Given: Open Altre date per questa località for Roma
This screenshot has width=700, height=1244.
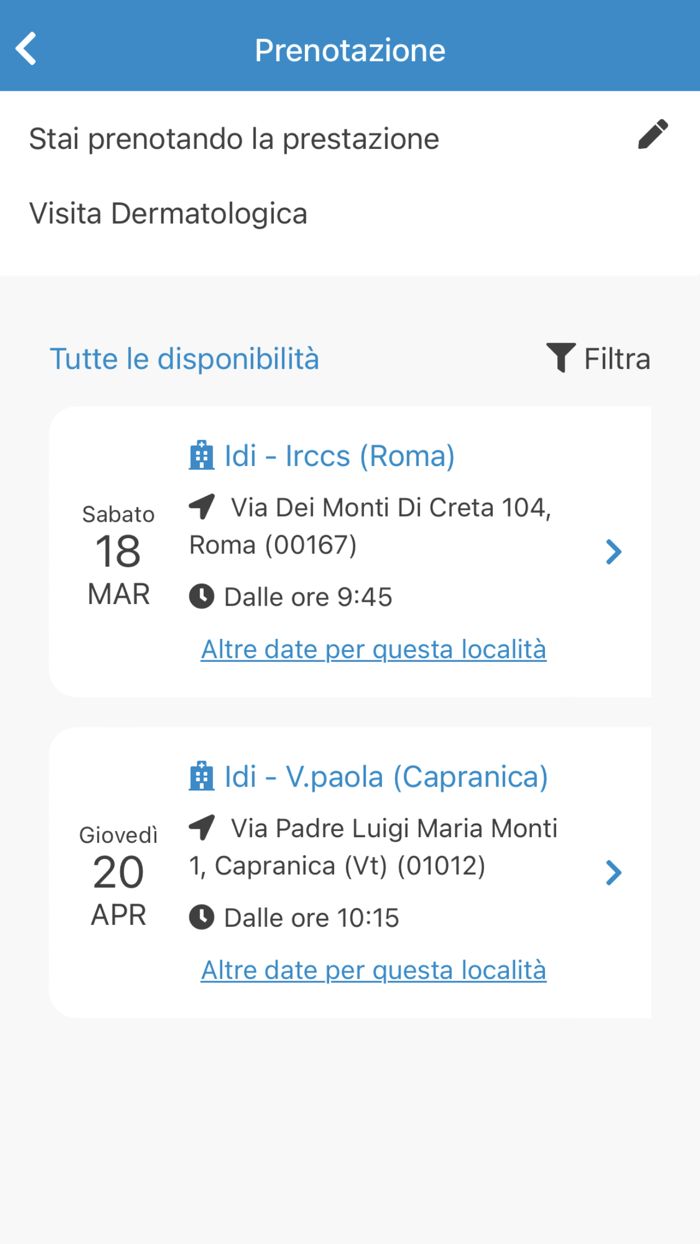Looking at the screenshot, I should (x=373, y=649).
